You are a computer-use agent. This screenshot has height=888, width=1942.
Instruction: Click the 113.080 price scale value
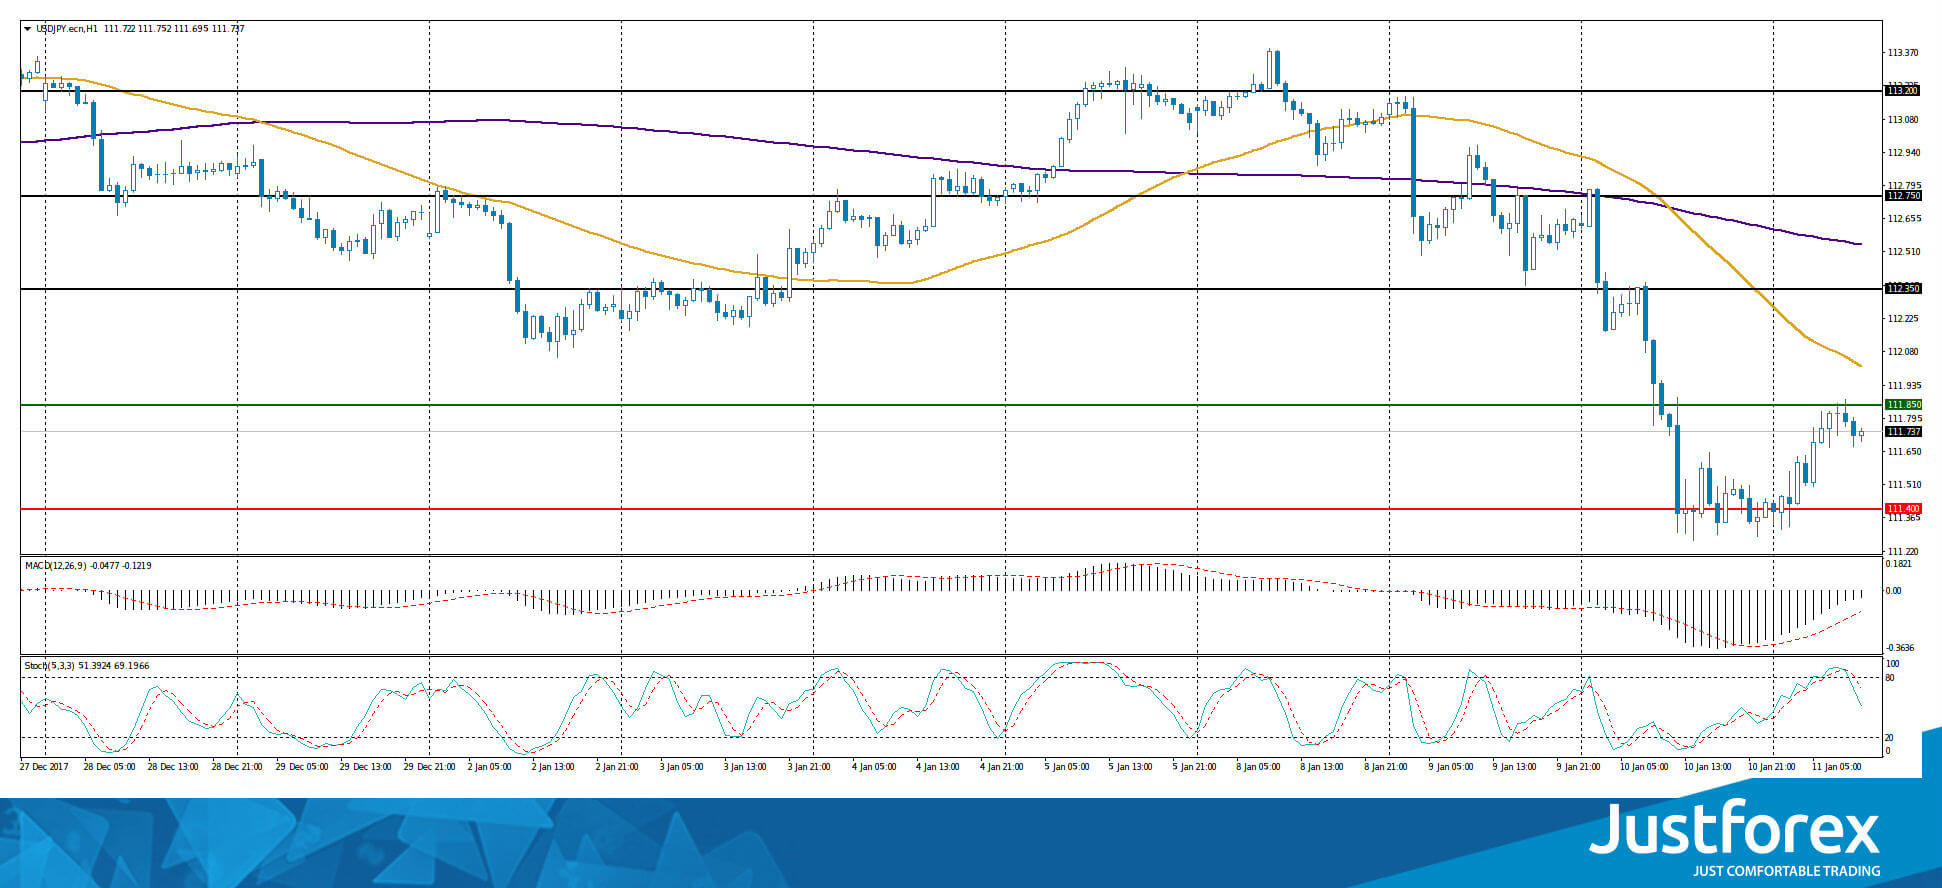click(1903, 120)
